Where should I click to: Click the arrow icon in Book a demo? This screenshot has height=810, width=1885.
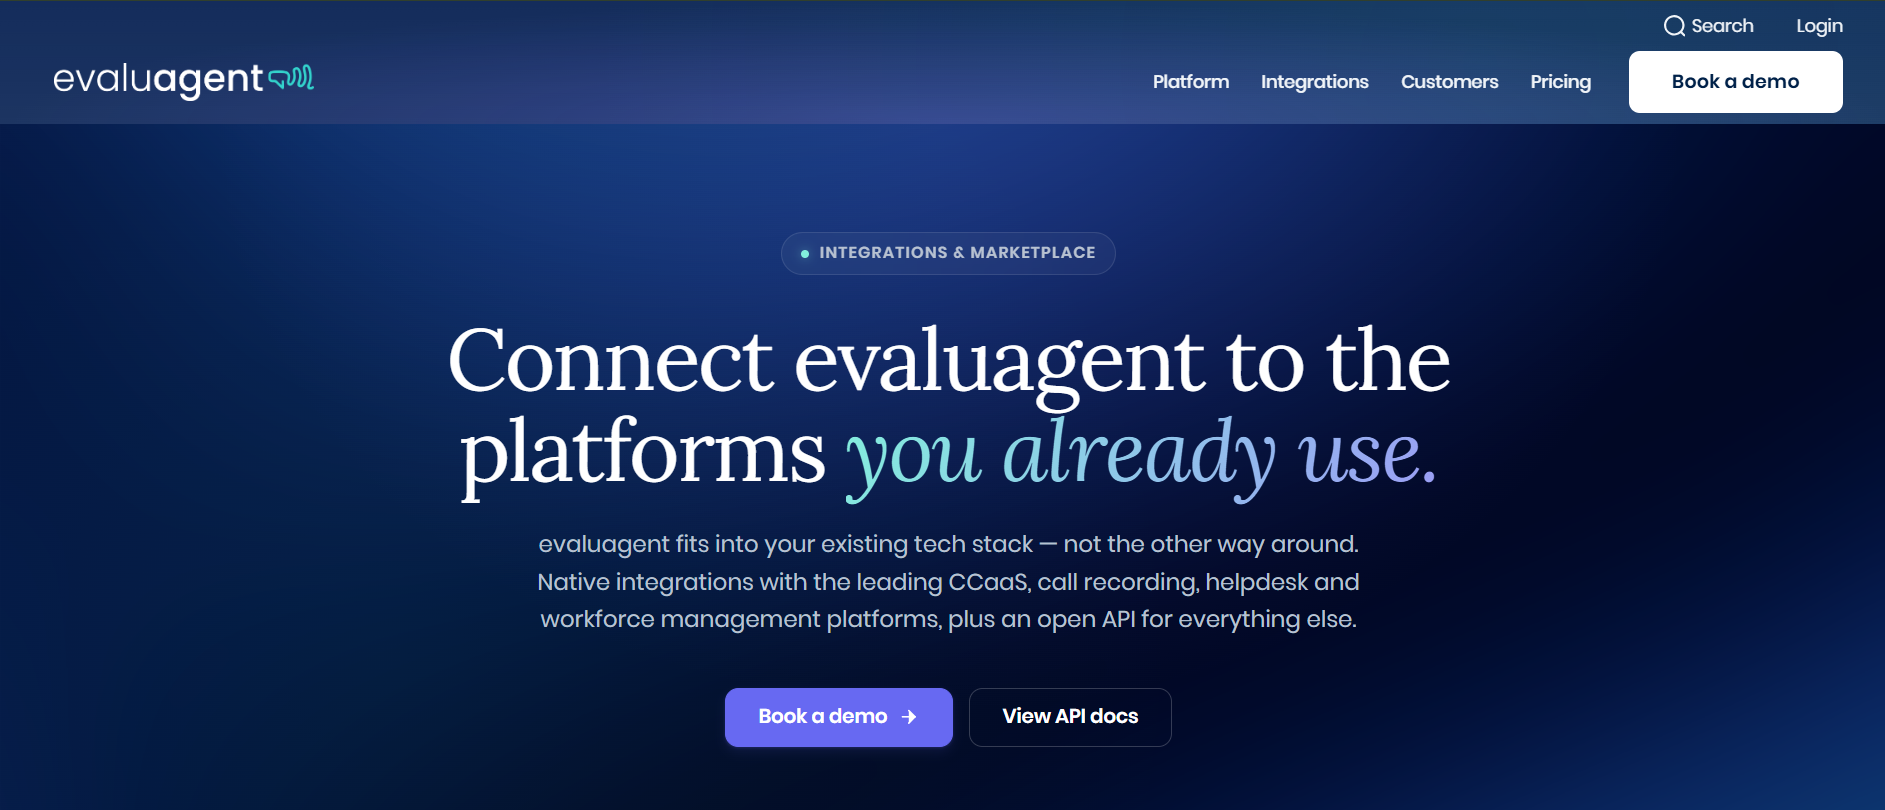(x=909, y=717)
